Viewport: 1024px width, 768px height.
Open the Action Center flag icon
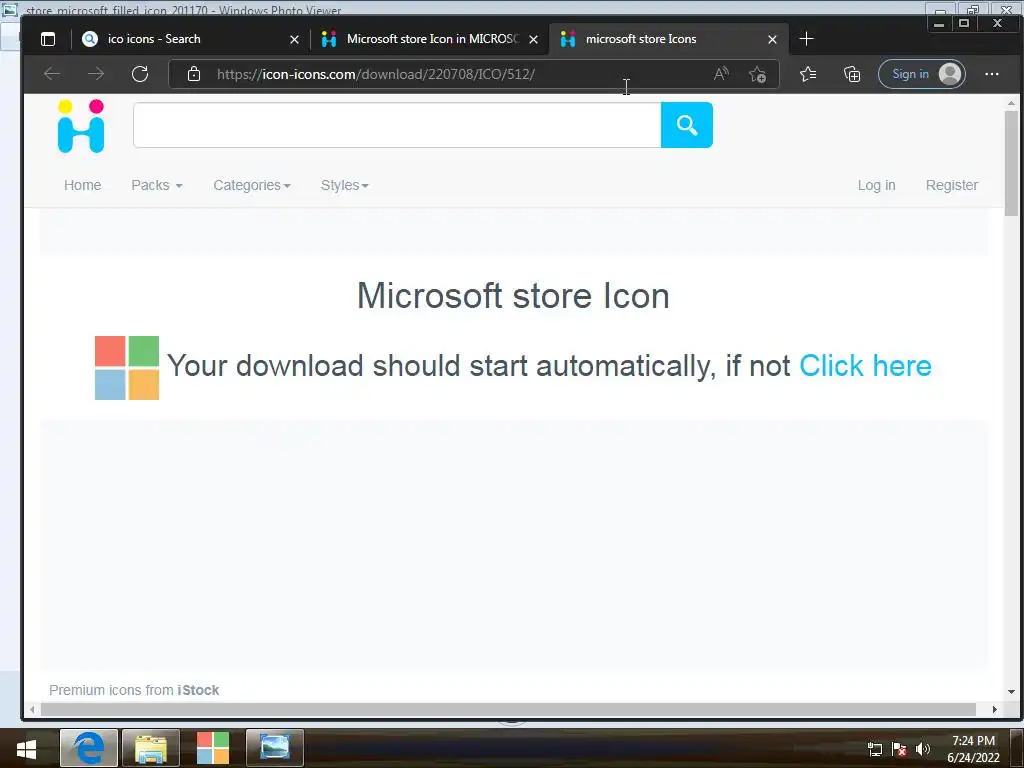pyautogui.click(x=899, y=749)
